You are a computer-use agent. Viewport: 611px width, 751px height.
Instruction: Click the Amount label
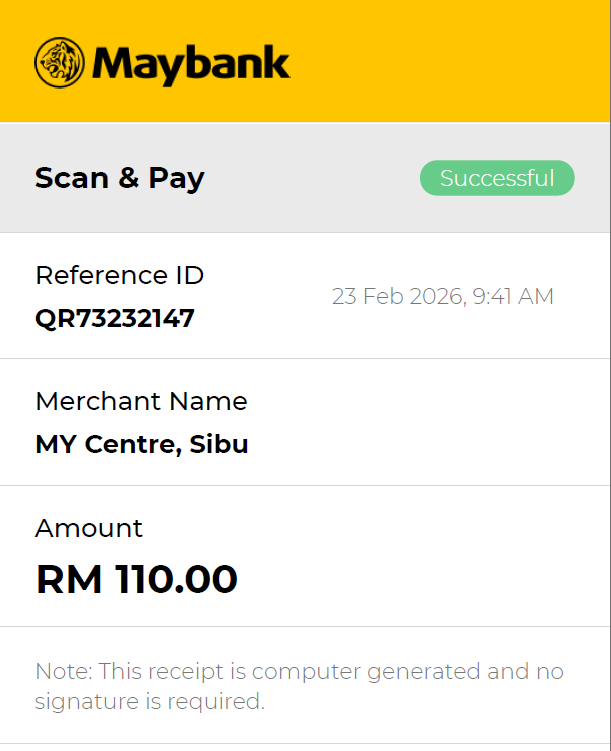tap(89, 528)
